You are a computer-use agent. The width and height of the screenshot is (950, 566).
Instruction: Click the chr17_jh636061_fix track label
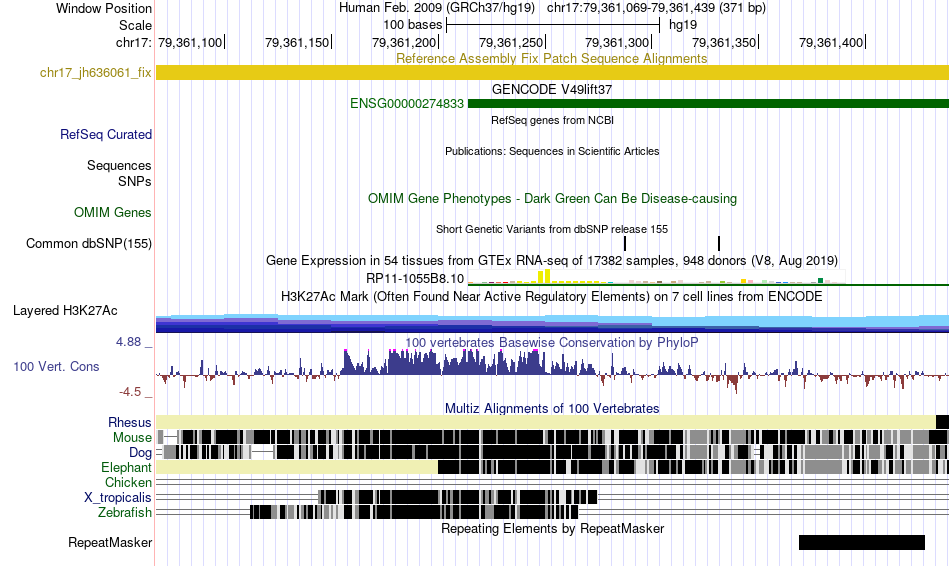point(96,73)
